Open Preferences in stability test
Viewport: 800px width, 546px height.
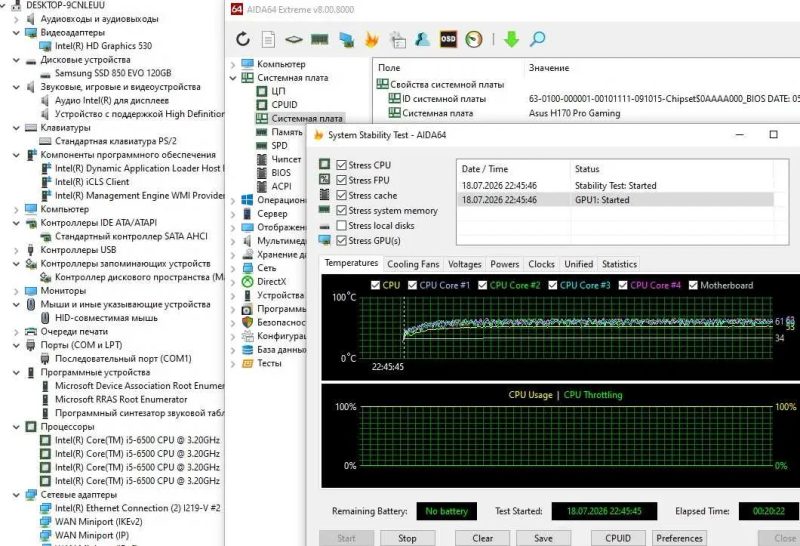(x=680, y=538)
